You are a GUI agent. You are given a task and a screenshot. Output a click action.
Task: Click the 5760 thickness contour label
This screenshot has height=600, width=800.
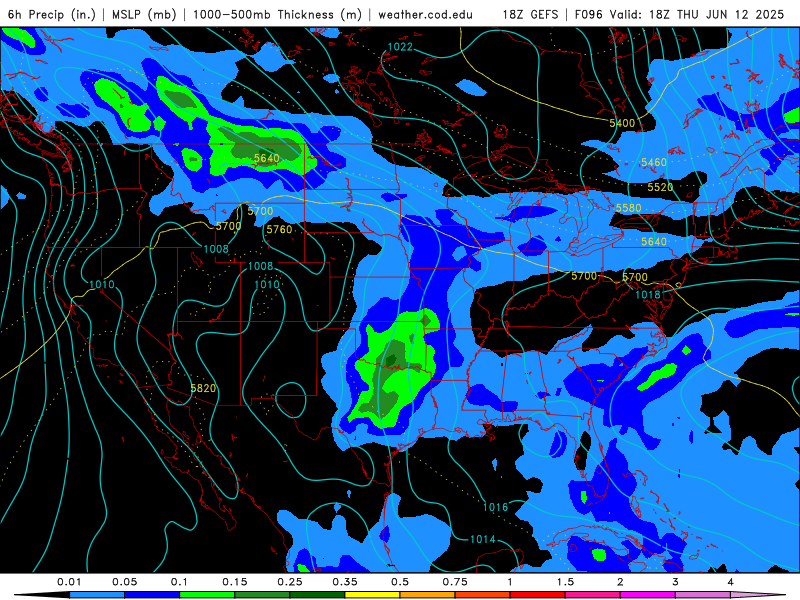[280, 230]
